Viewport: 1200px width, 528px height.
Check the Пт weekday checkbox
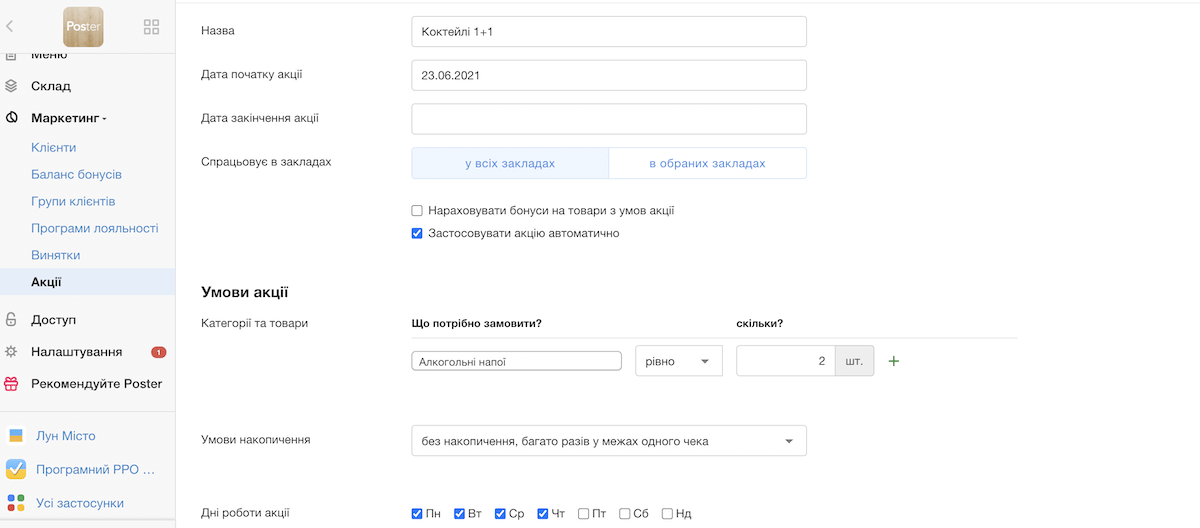click(x=583, y=514)
